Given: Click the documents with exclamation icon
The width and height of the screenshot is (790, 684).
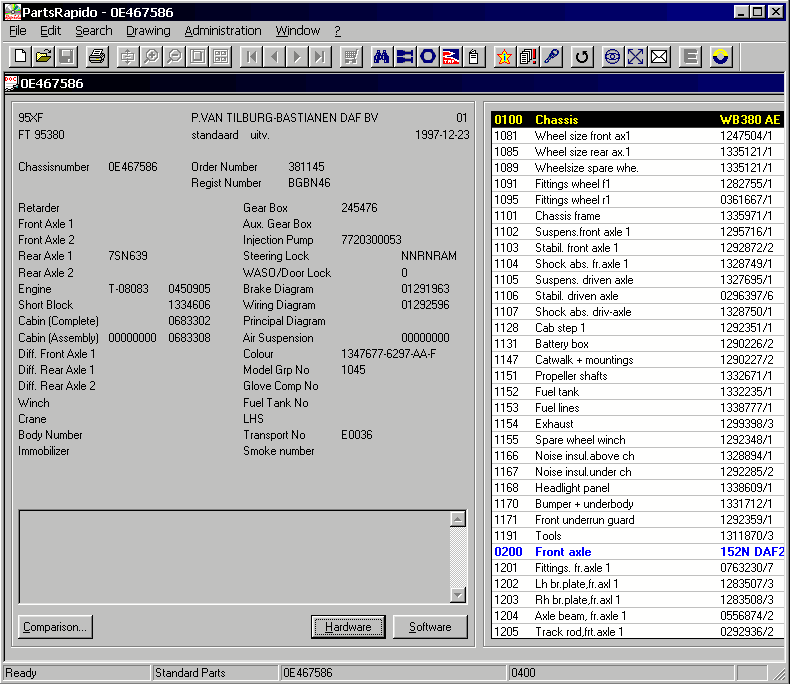Looking at the screenshot, I should pyautogui.click(x=528, y=56).
